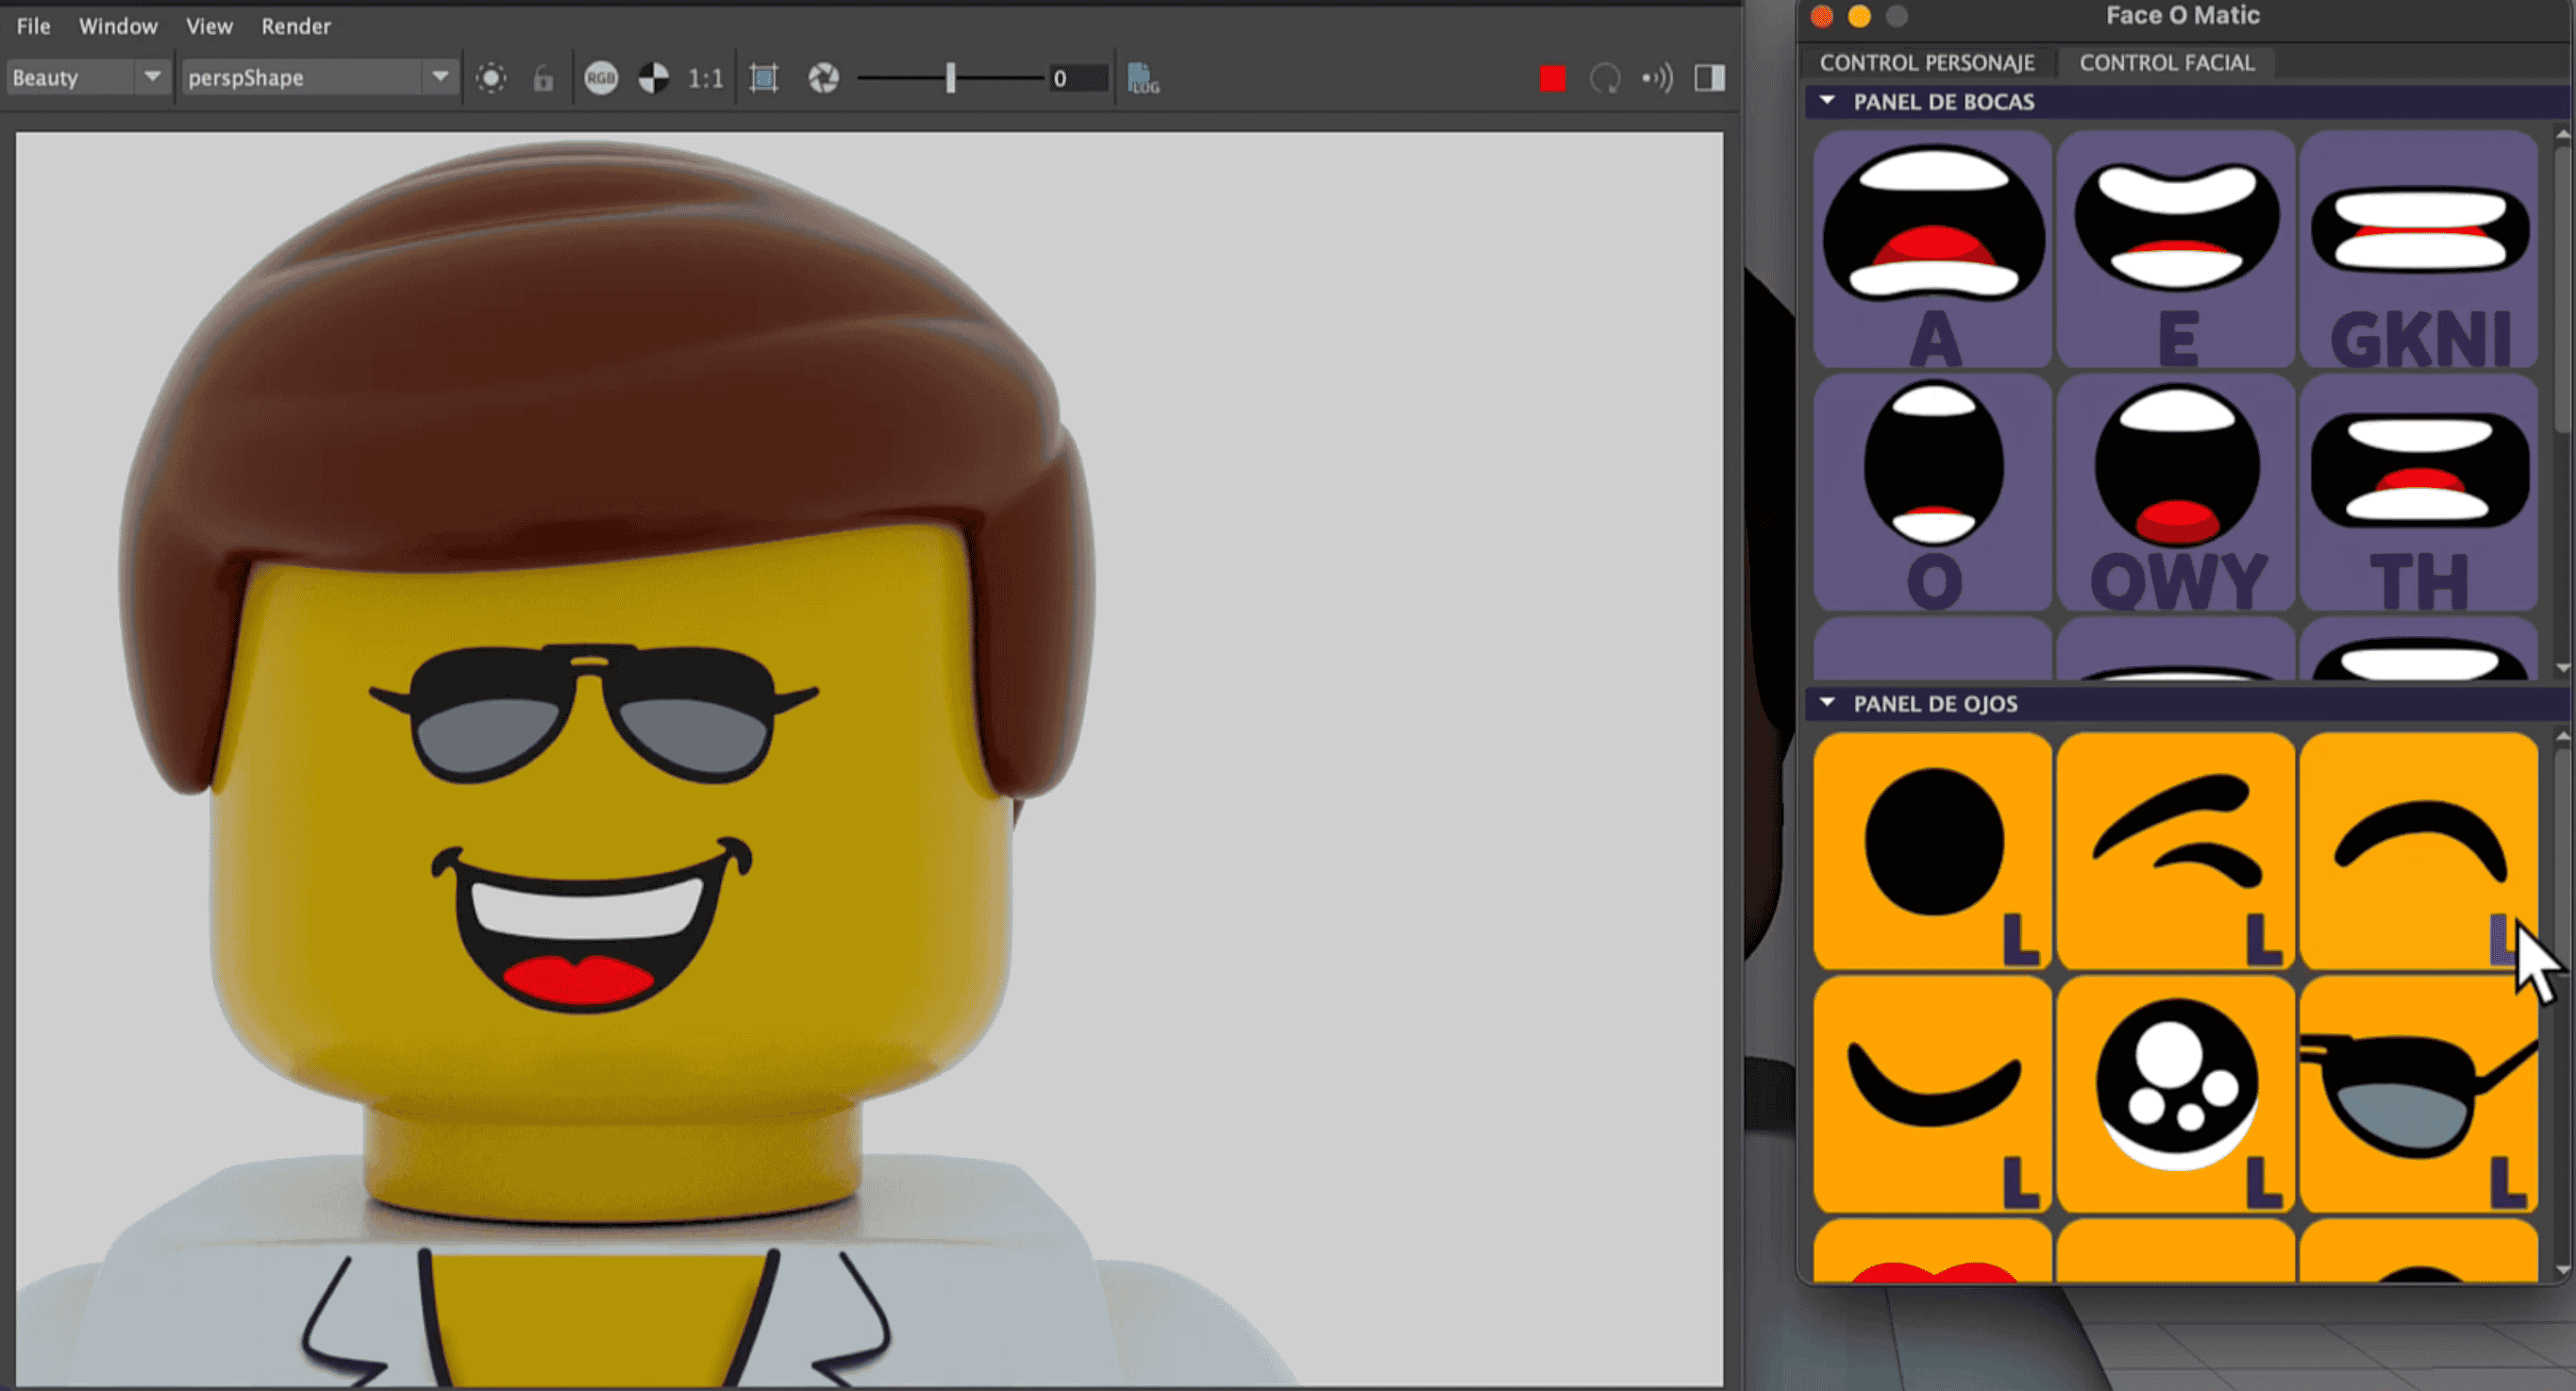Toggle the camera lock icon
The width and height of the screenshot is (2576, 1391).
pyautogui.click(x=543, y=78)
